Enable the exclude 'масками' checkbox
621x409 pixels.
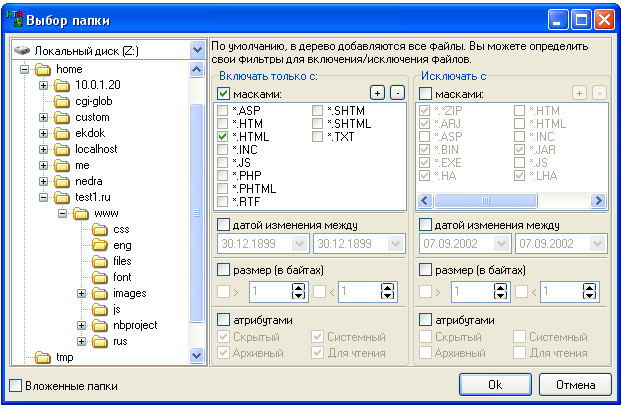click(425, 94)
